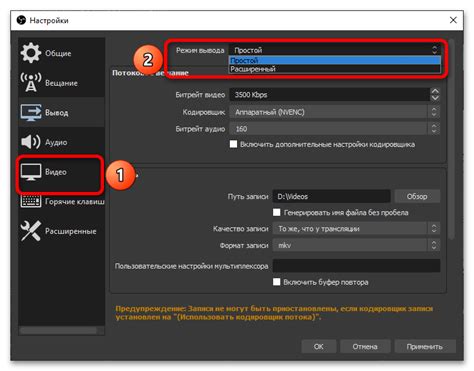Click the Вывод monitor-arrow icon
Screen dimensions: 474x371
point(31,112)
